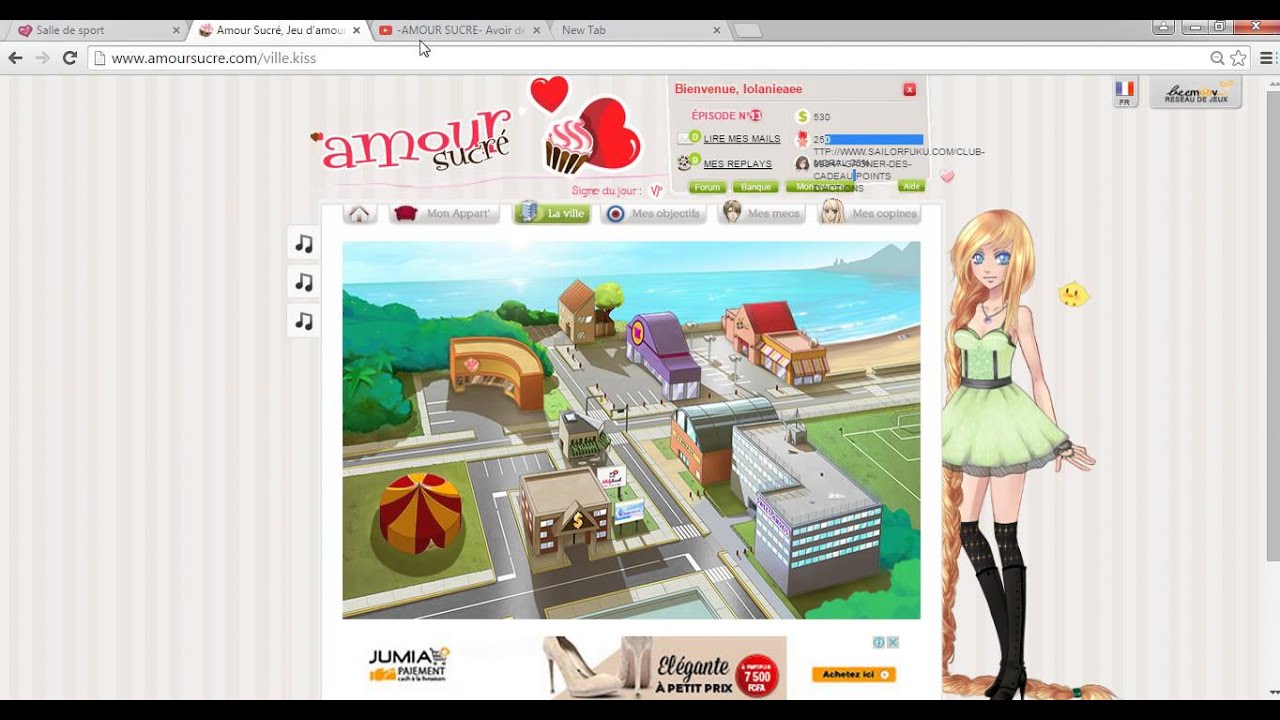Click the Épisode N°13 label
Screen dimensions: 1280x720
tap(726, 116)
